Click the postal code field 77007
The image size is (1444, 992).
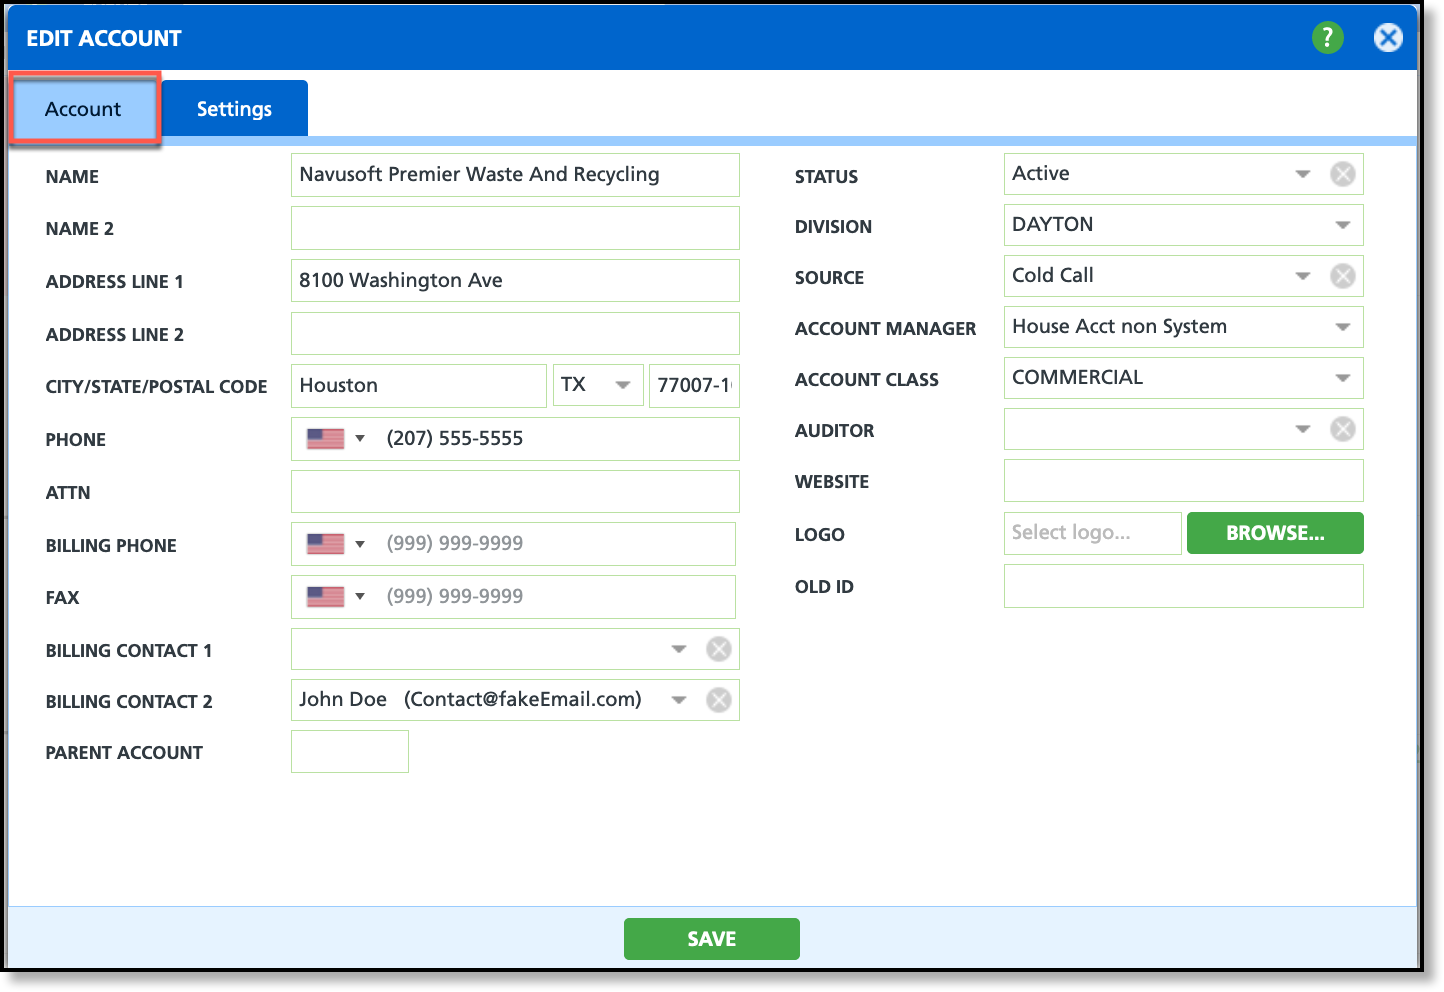(x=694, y=385)
